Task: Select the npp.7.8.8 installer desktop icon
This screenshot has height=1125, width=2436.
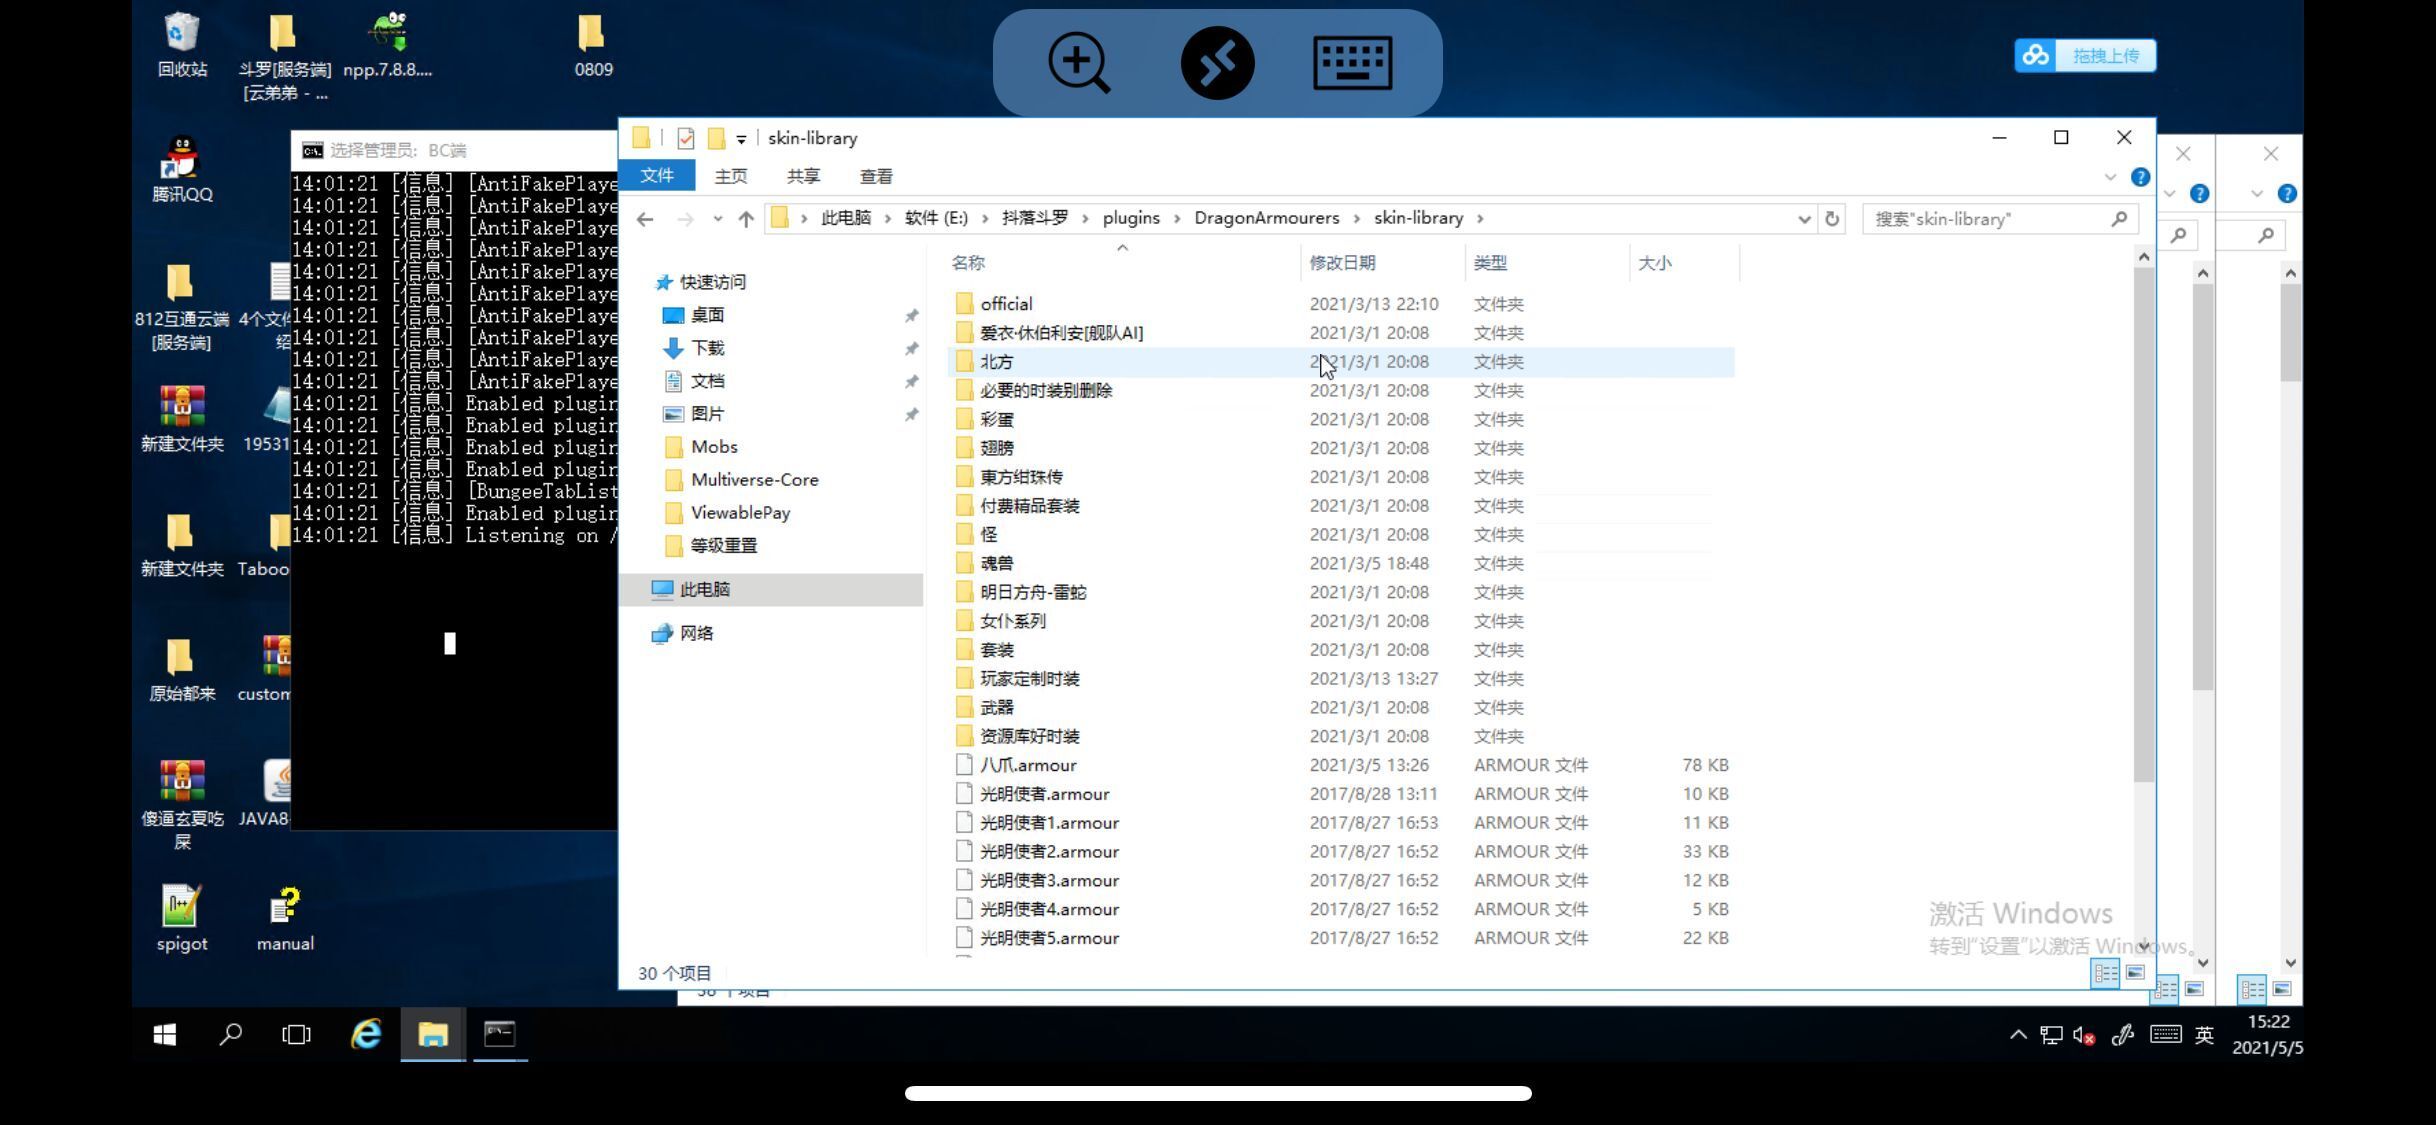Action: pos(388,45)
